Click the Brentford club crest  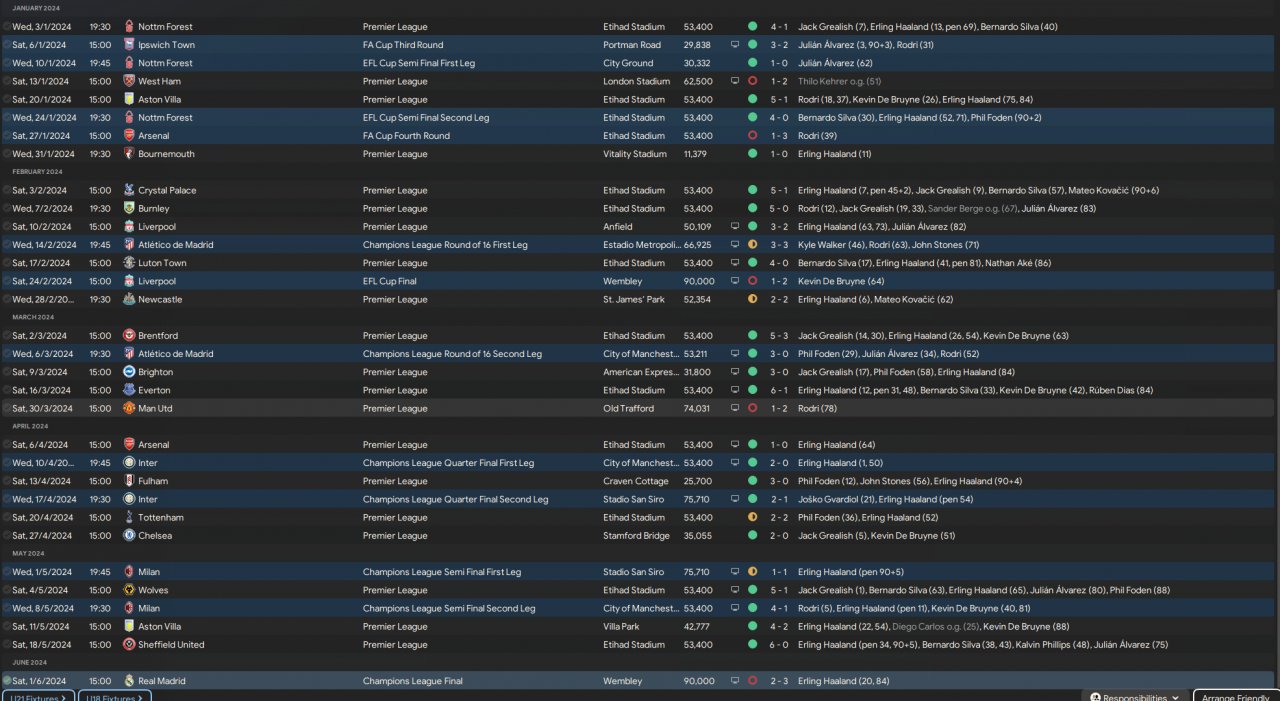tap(129, 336)
